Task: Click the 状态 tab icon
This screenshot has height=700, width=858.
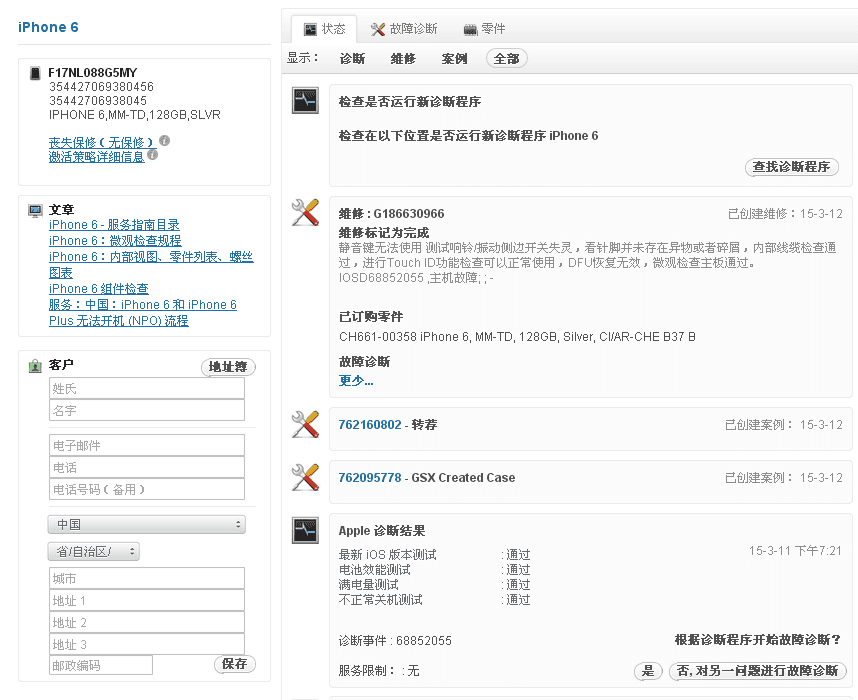Action: coord(310,29)
